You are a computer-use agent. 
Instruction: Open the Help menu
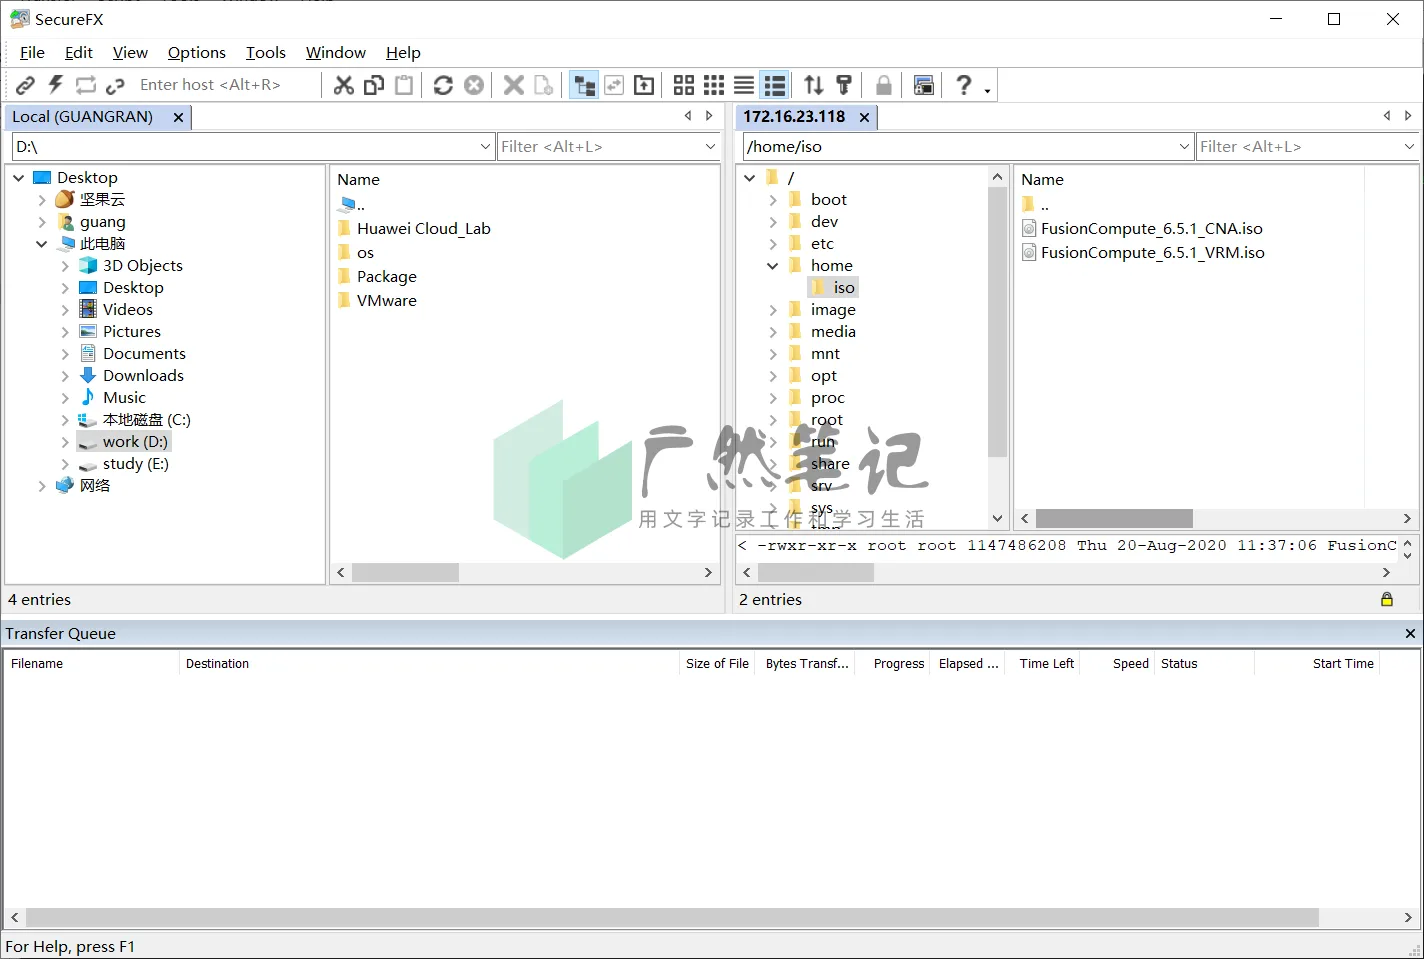tap(403, 53)
